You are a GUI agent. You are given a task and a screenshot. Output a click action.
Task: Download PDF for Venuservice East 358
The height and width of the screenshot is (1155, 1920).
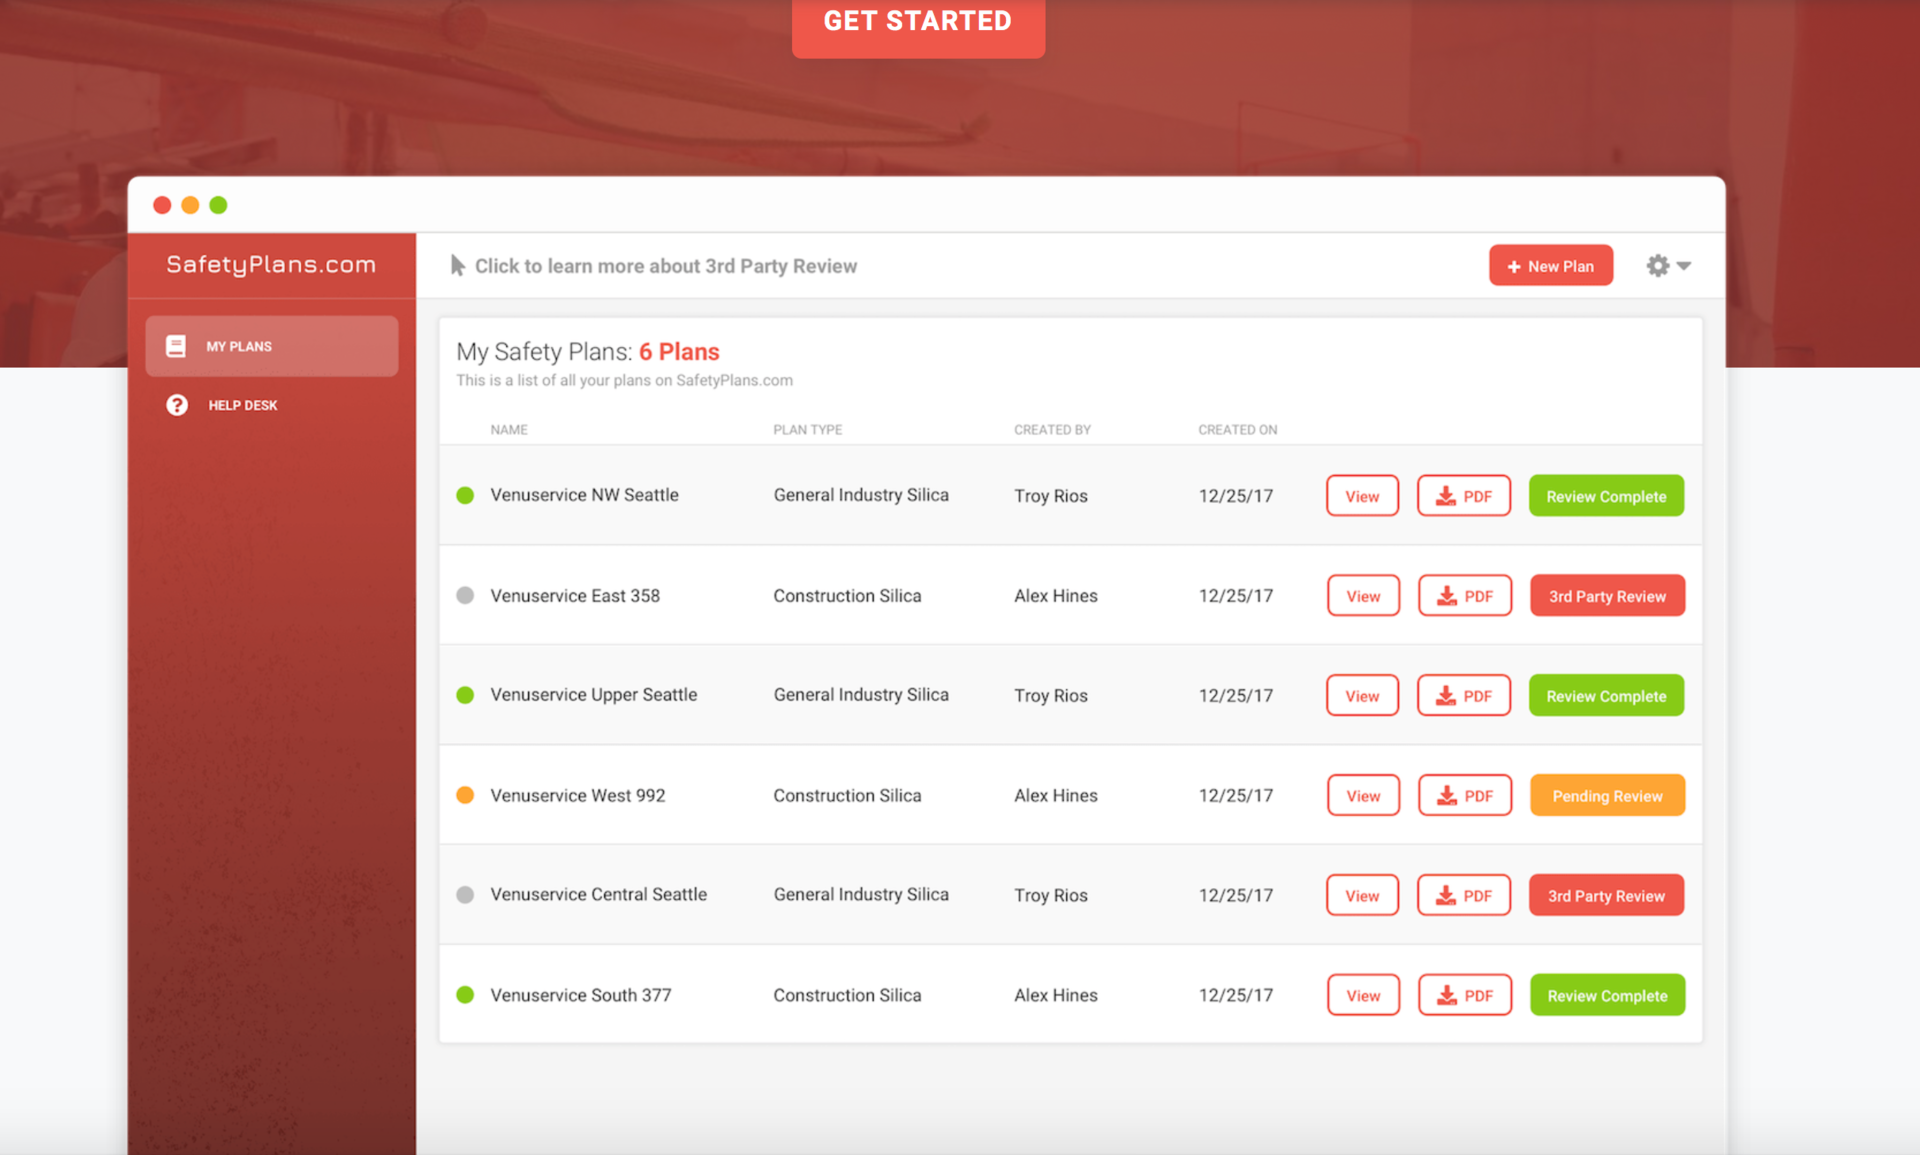pyautogui.click(x=1465, y=596)
